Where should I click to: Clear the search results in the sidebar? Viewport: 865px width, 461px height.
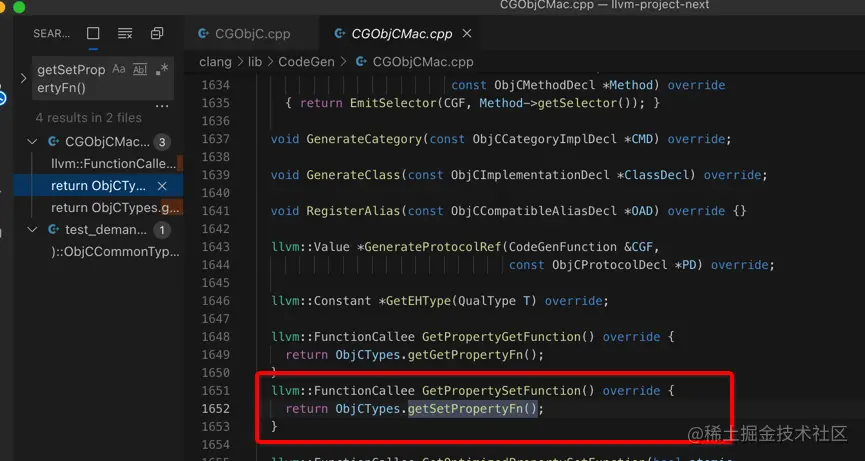(125, 34)
